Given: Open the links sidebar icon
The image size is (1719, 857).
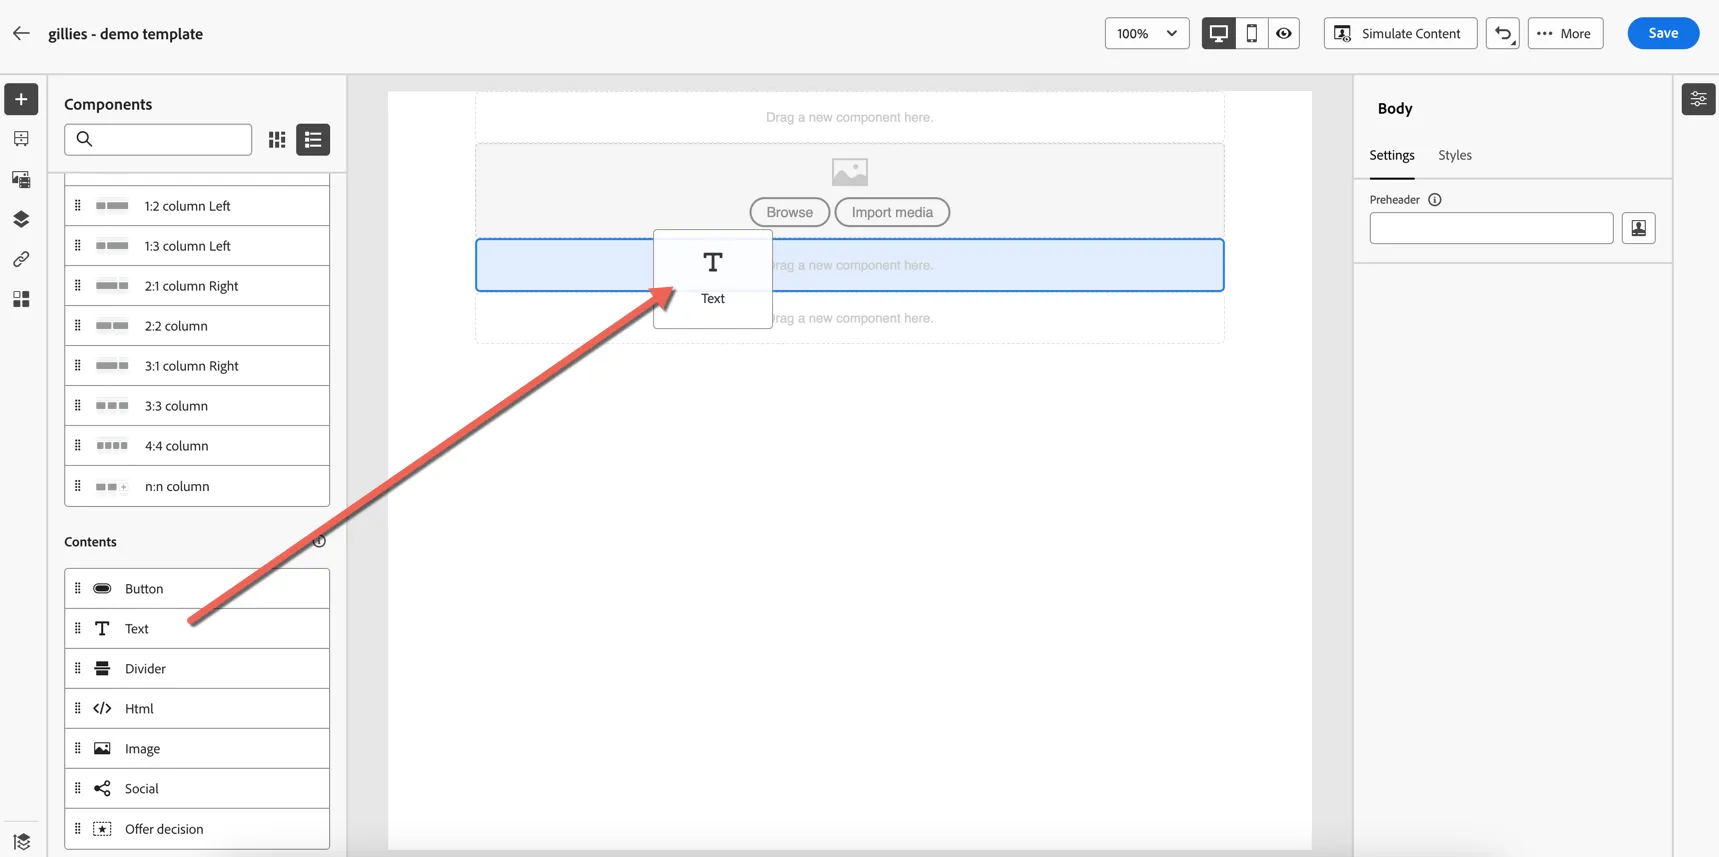Looking at the screenshot, I should [21, 259].
